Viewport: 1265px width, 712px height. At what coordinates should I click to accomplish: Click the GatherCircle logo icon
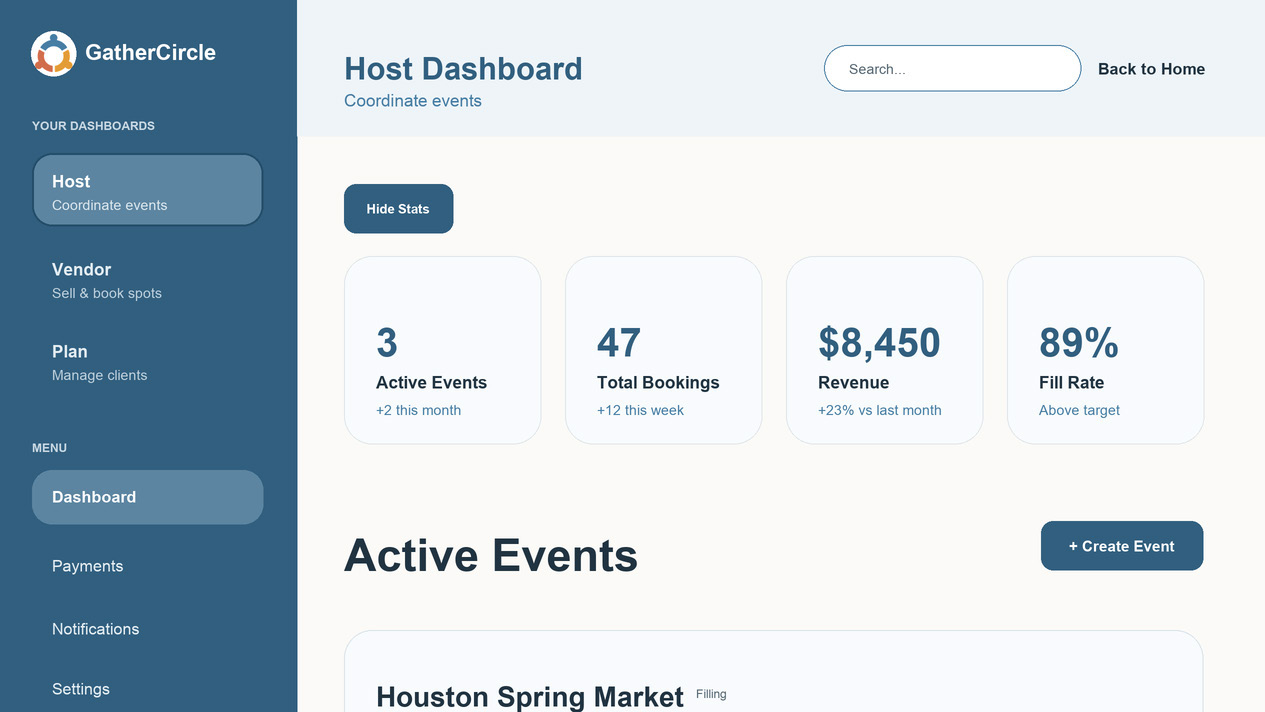click(x=53, y=53)
